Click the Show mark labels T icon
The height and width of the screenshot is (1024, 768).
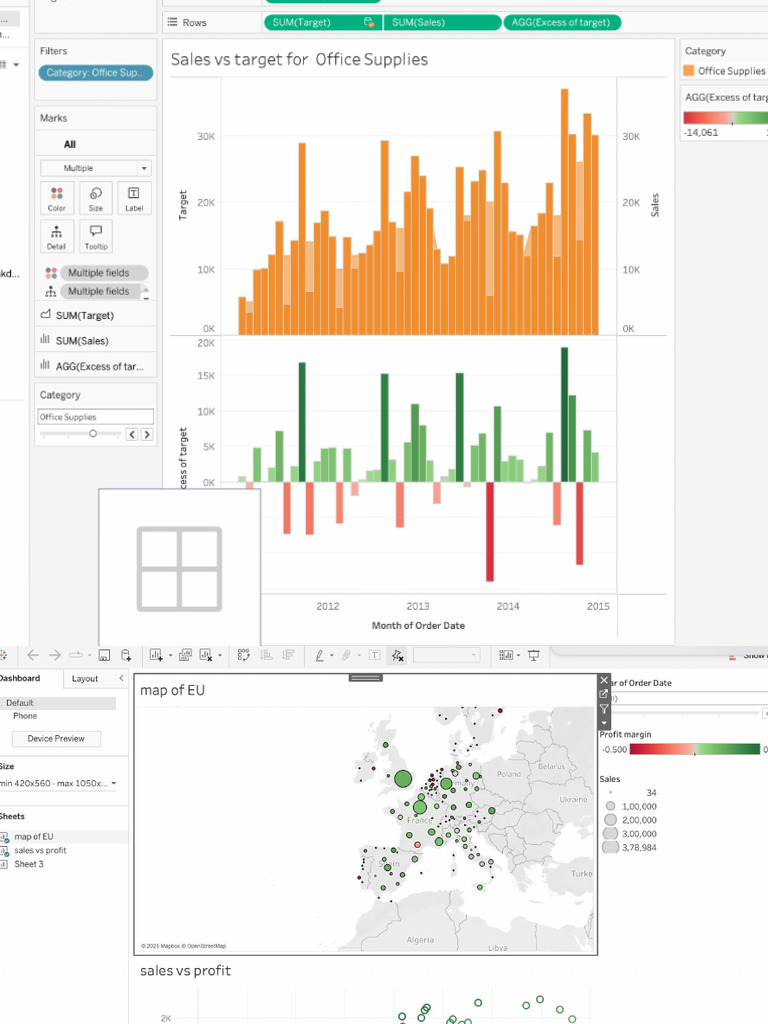coord(375,655)
